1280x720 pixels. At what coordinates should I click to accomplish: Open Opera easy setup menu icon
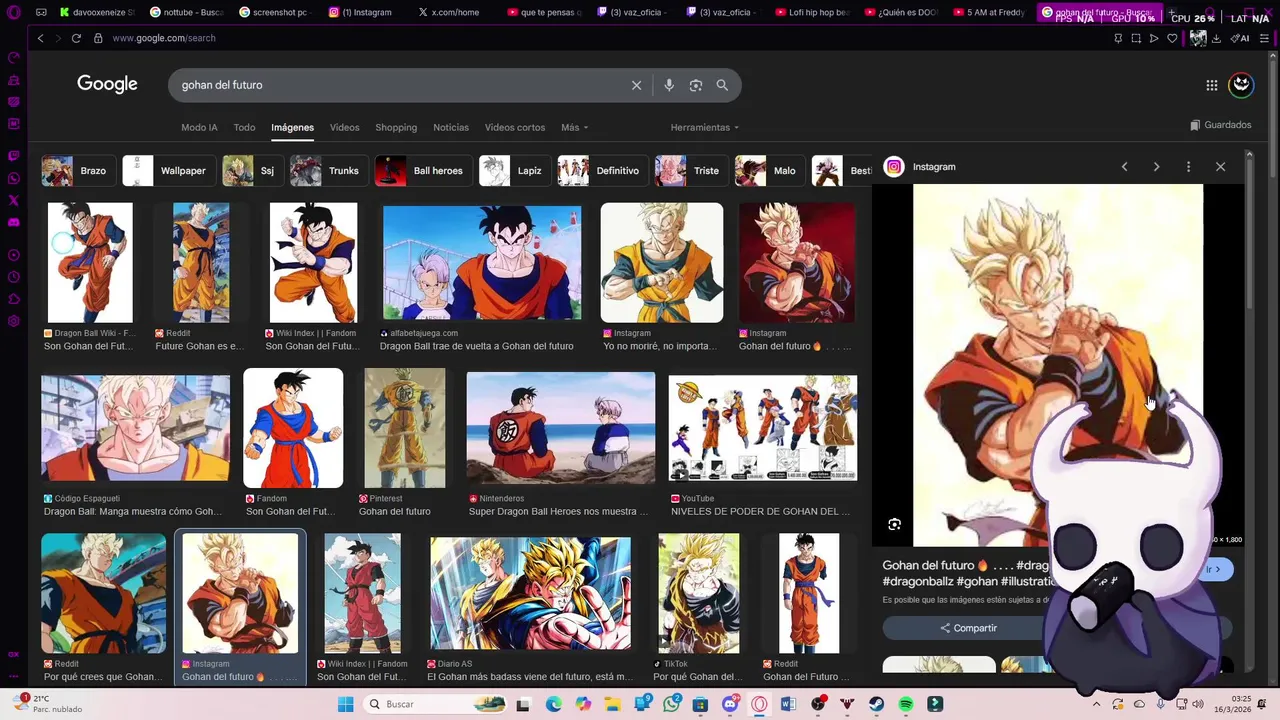1263,38
